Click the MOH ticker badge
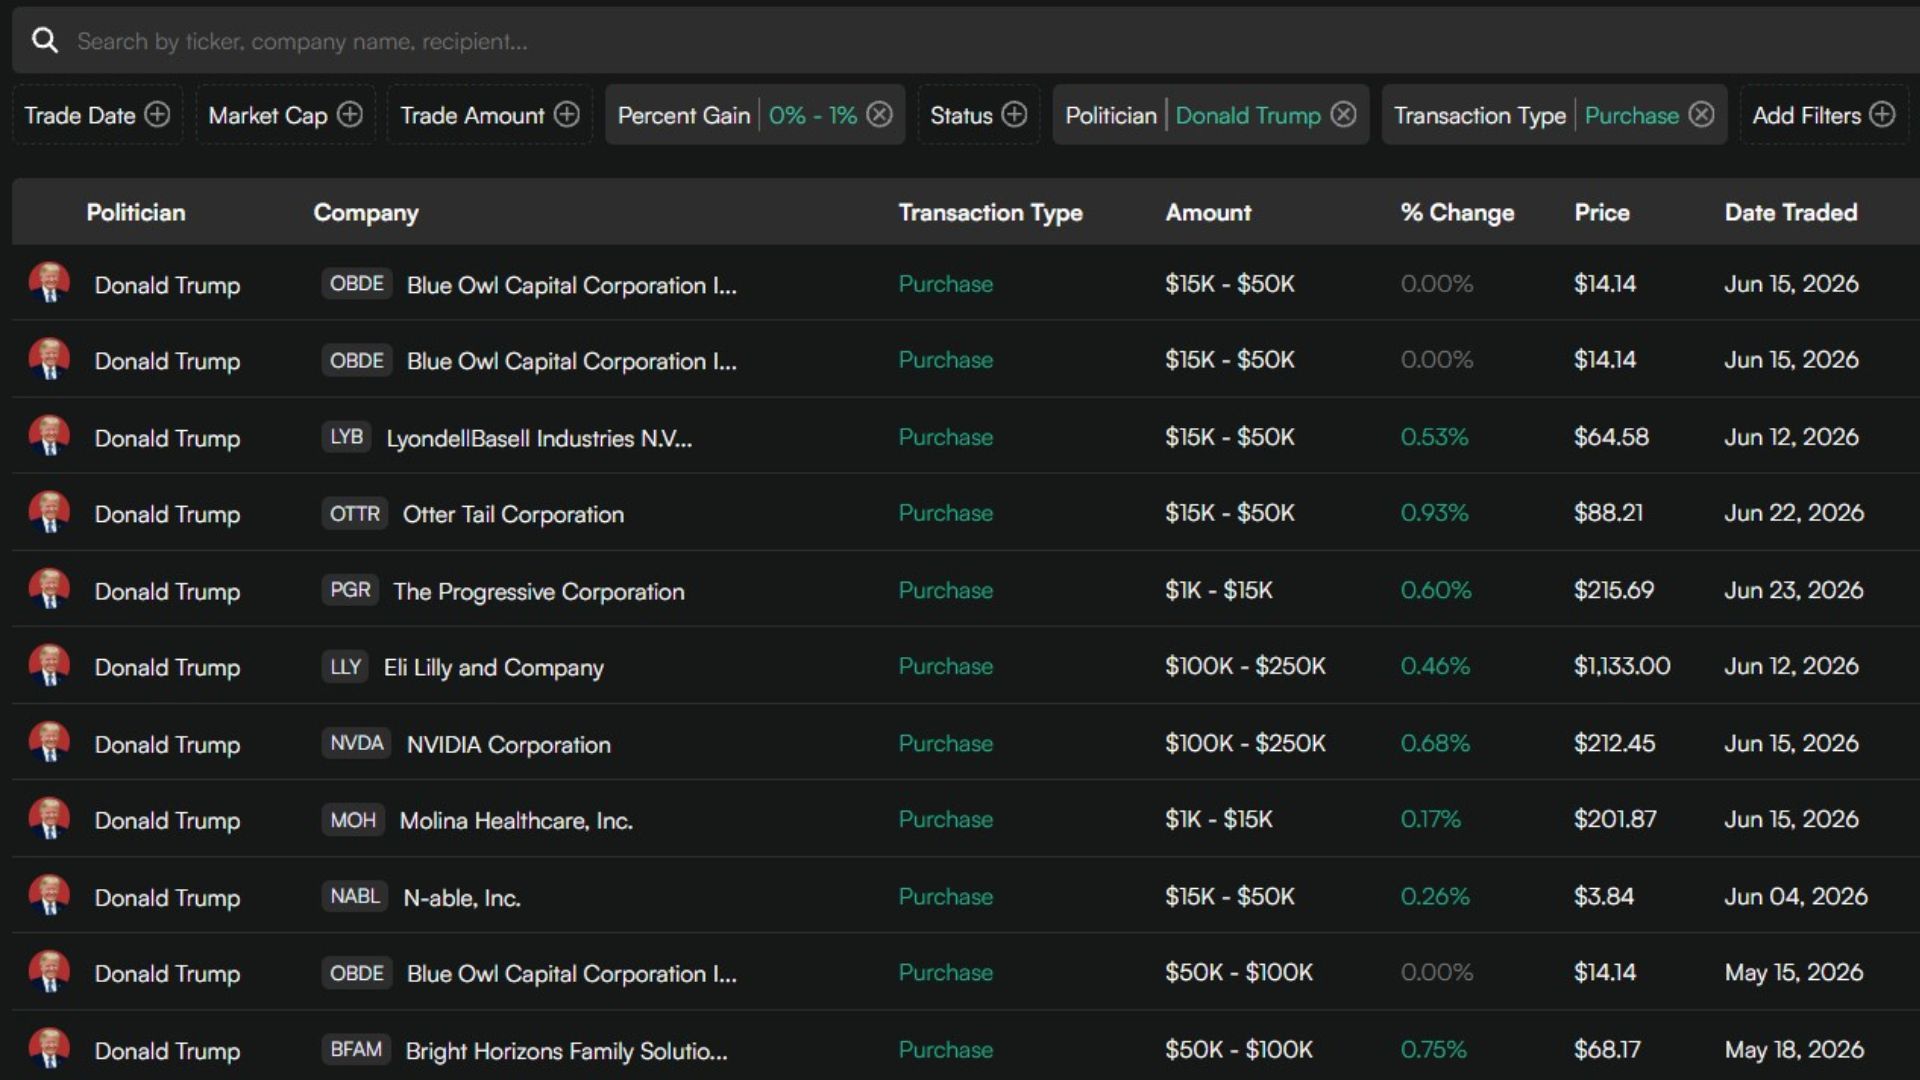The image size is (1920, 1080). (x=353, y=820)
